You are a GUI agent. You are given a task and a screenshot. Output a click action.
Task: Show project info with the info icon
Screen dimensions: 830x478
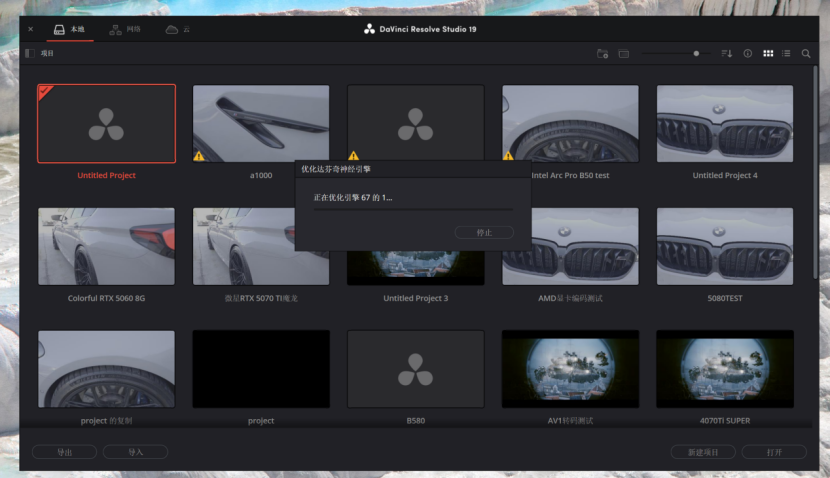pos(747,53)
